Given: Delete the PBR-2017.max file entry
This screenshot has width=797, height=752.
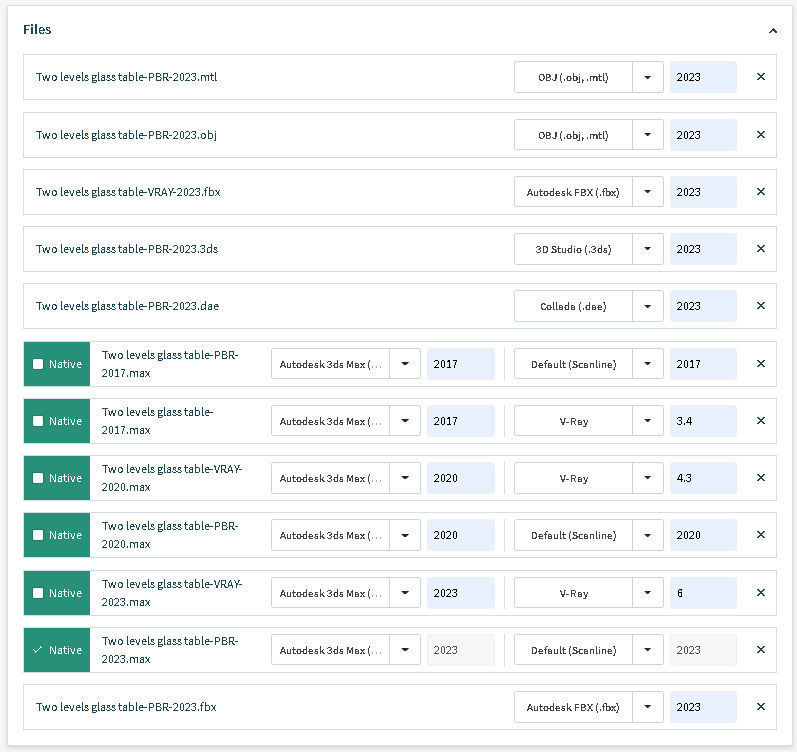Looking at the screenshot, I should click(x=761, y=364).
